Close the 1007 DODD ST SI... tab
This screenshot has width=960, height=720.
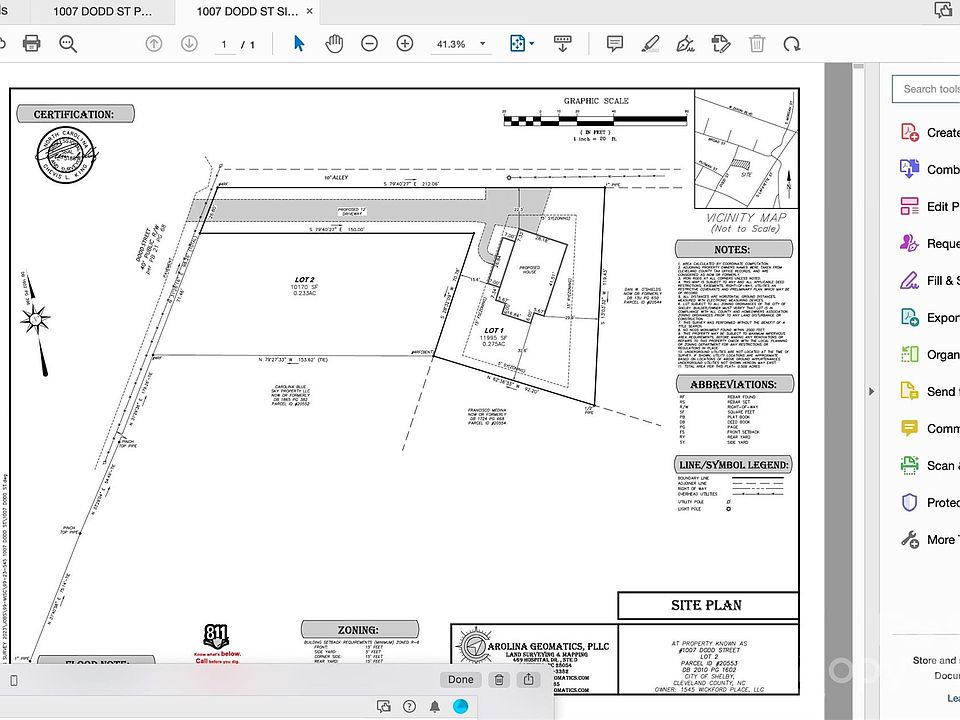309,11
